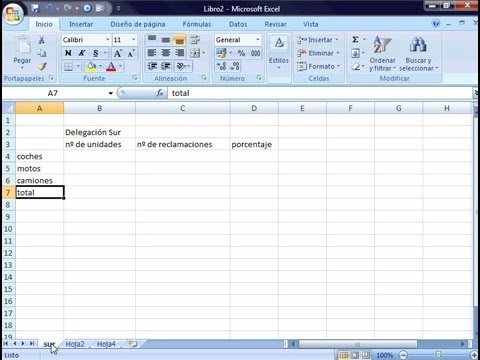Click the Fill down icon

[x=355, y=53]
